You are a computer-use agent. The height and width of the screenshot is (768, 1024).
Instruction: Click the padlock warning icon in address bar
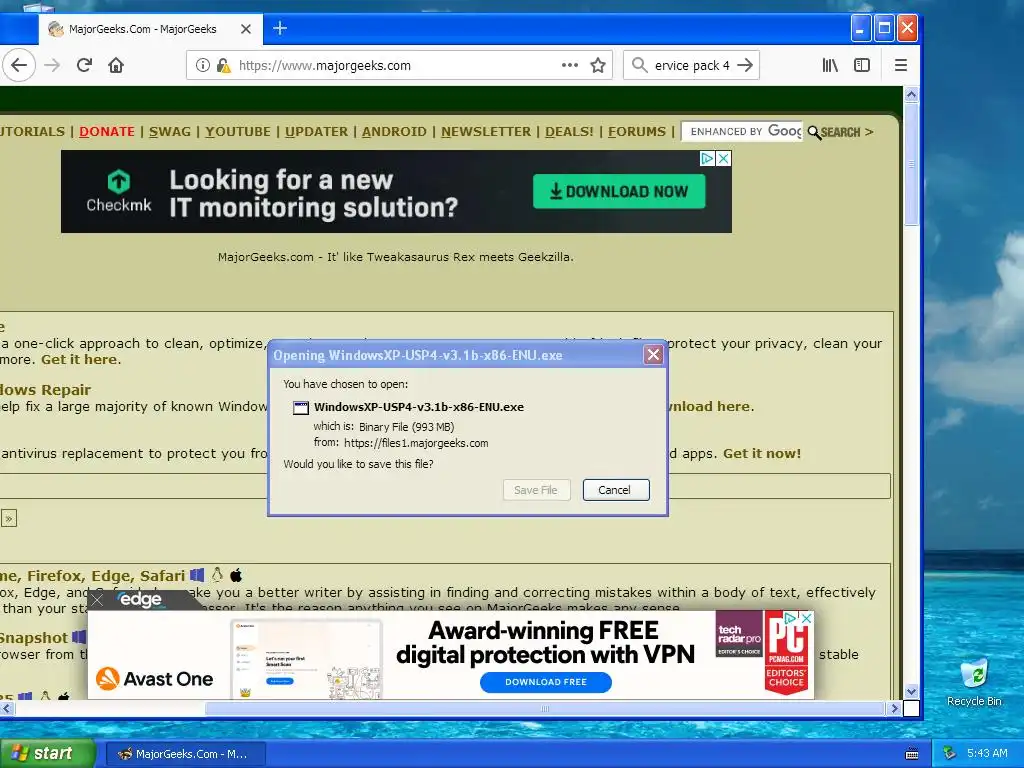pos(223,65)
